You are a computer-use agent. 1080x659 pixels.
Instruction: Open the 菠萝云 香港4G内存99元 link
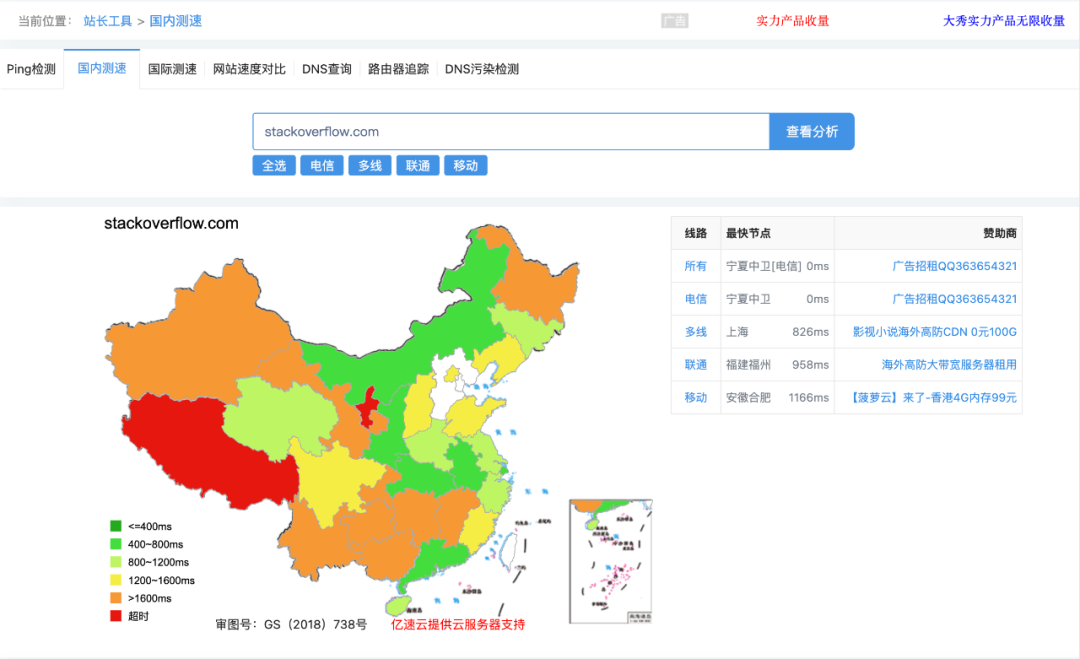(932, 397)
